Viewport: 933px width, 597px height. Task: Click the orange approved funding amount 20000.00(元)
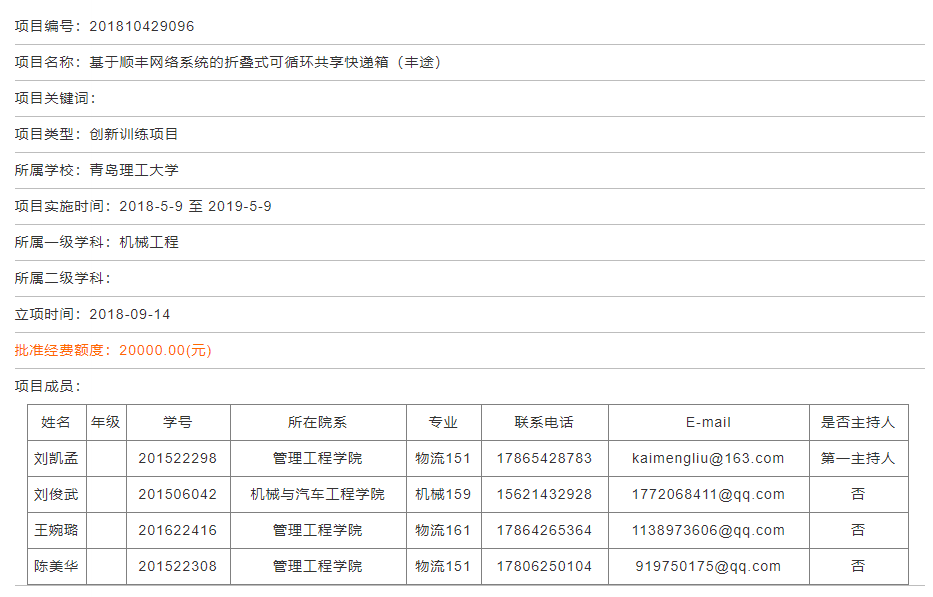tap(165, 350)
